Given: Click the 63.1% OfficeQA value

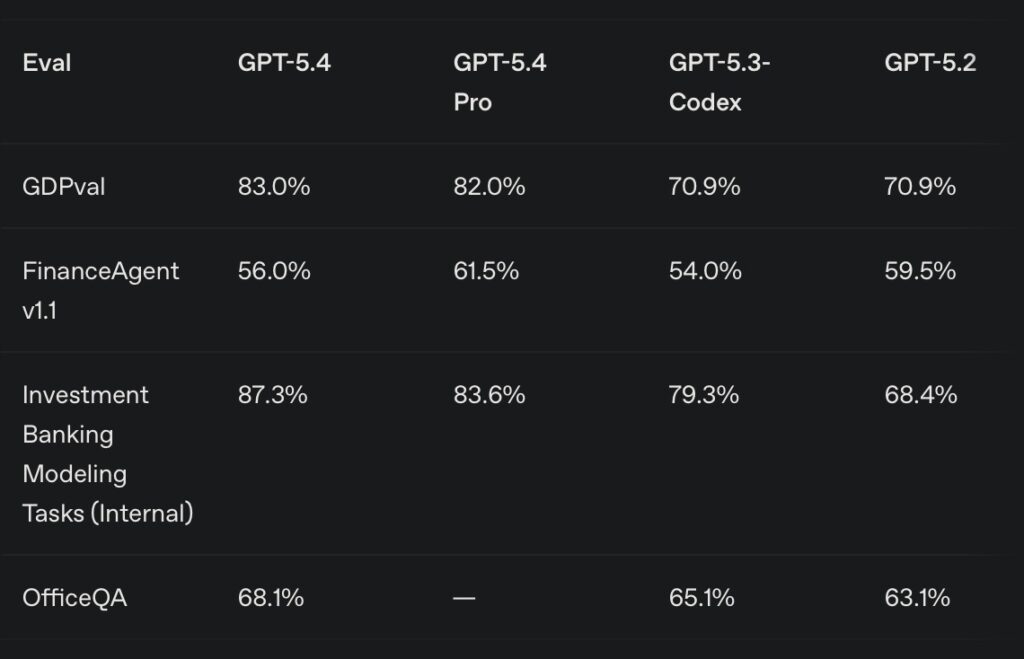Looking at the screenshot, I should [x=917, y=598].
